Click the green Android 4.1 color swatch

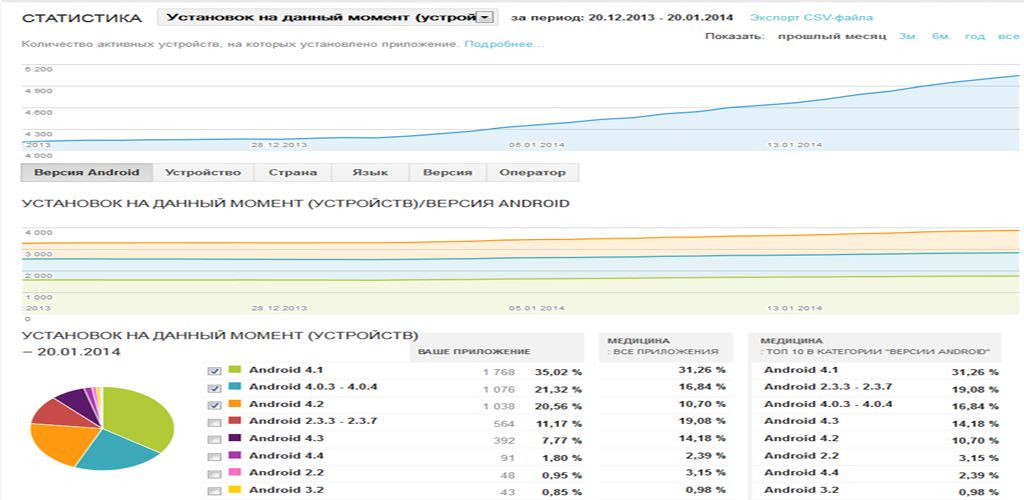[235, 371]
